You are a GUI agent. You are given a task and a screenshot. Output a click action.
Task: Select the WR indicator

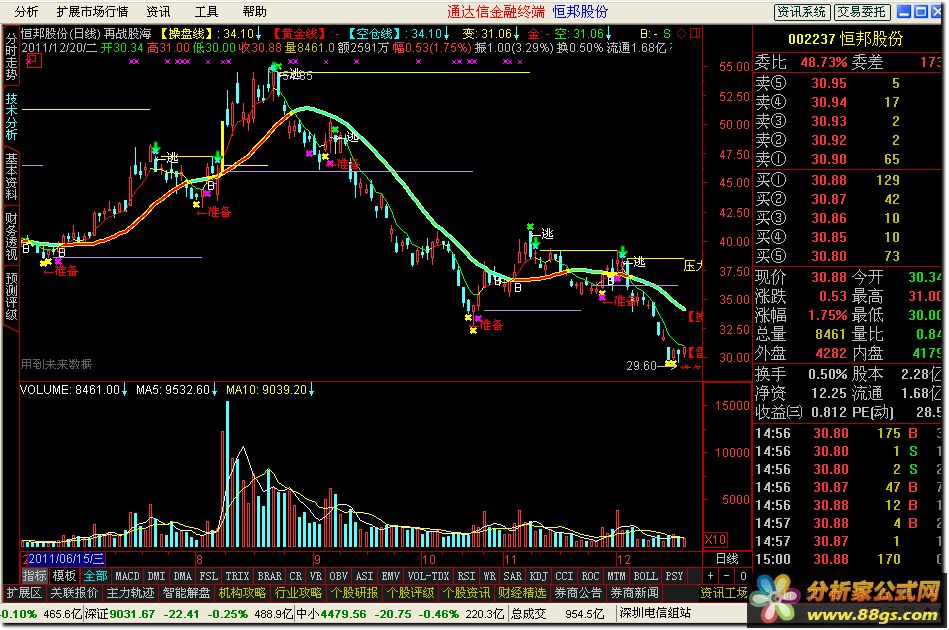pos(490,576)
